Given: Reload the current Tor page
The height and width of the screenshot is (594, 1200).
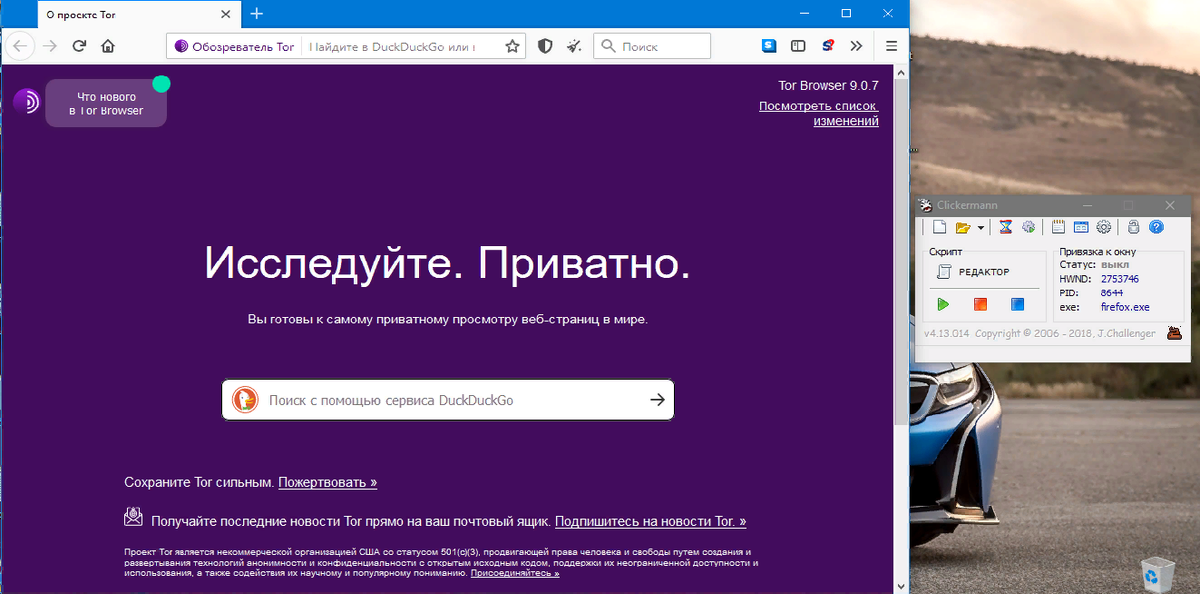Looking at the screenshot, I should pos(79,46).
